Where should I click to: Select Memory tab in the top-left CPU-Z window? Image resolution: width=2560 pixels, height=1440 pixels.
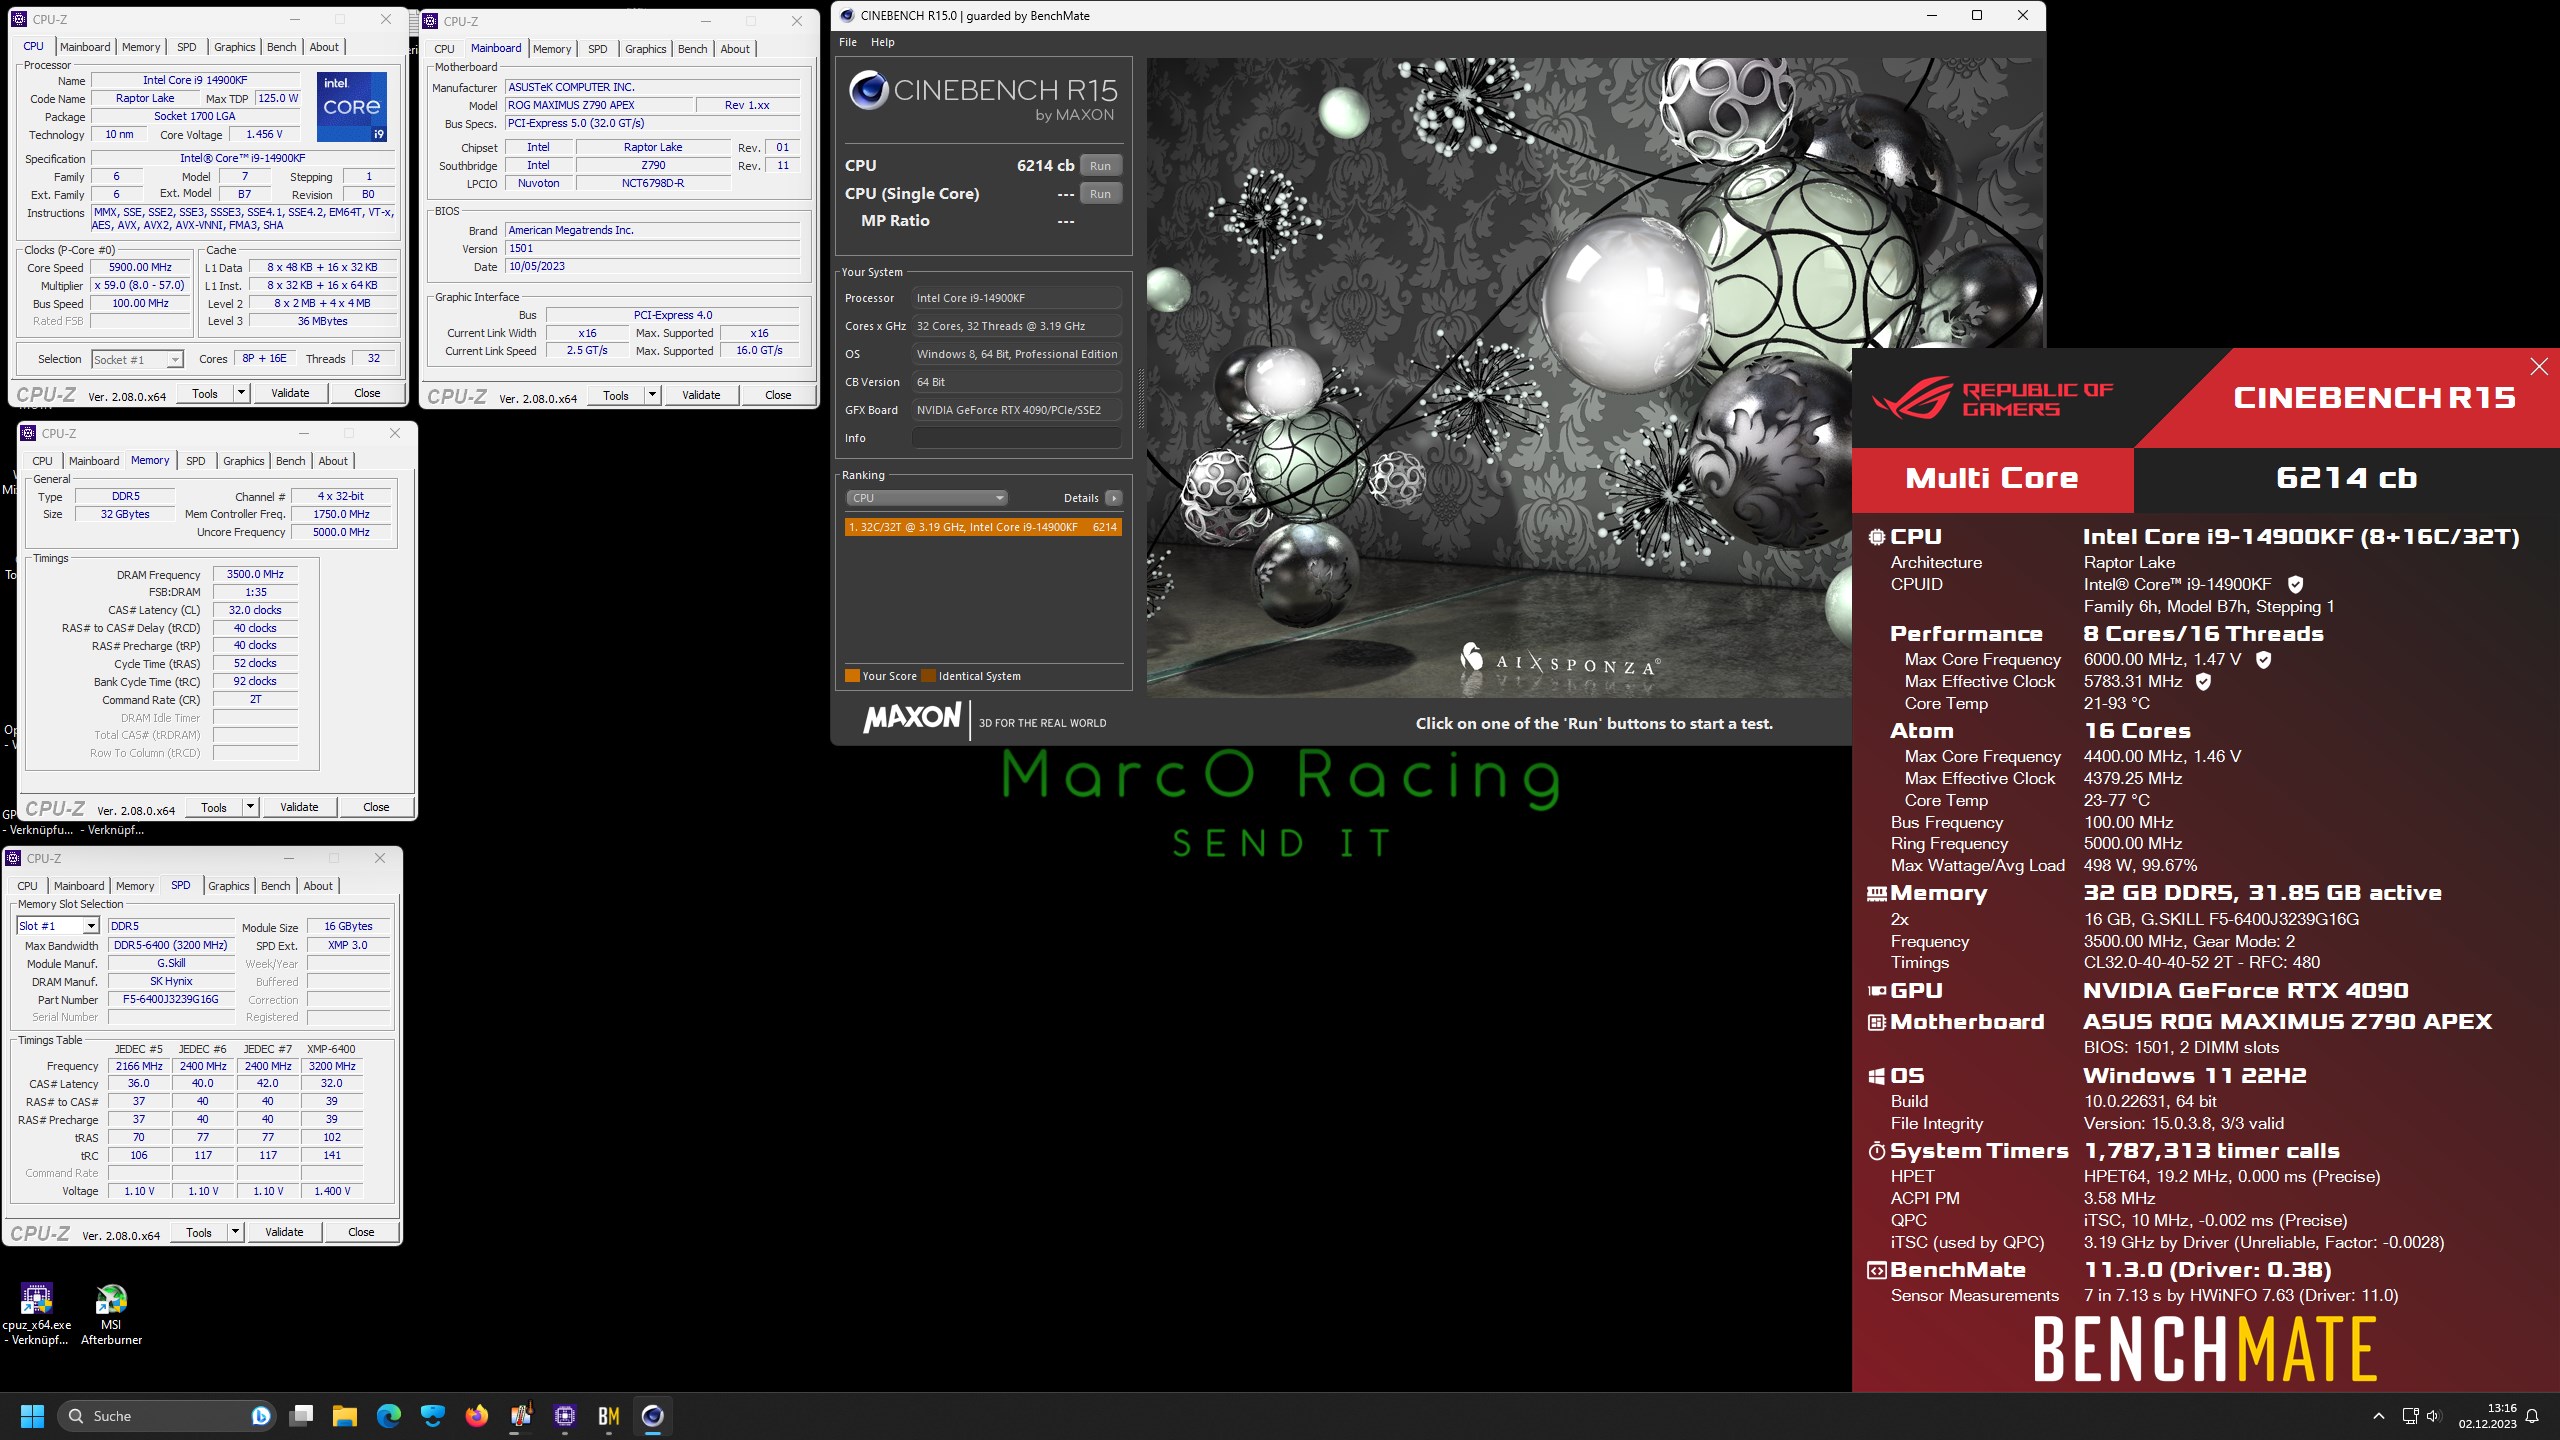[x=141, y=47]
